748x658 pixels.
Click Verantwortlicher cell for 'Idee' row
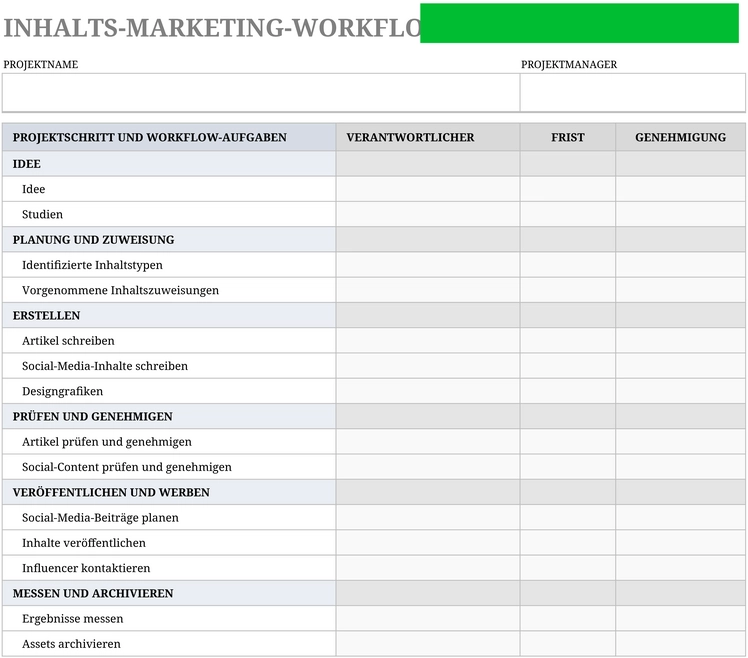coord(428,189)
